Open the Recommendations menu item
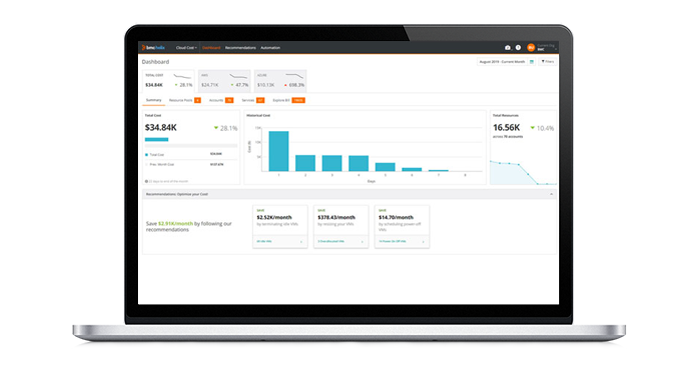690x368 pixels. [x=240, y=48]
